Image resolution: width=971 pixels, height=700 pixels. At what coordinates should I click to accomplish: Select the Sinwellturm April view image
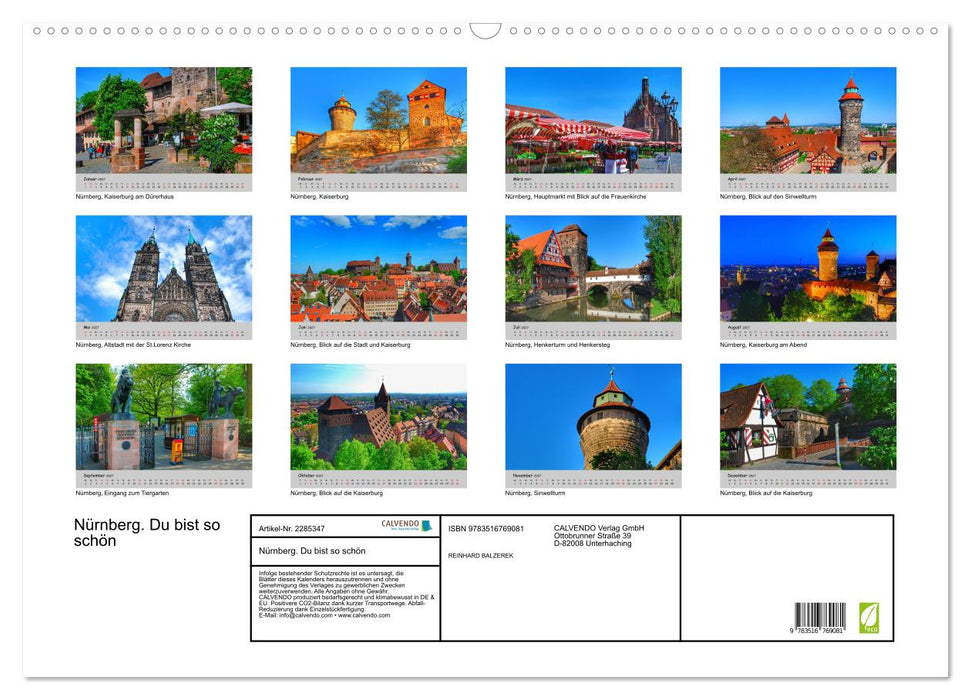pos(808,120)
